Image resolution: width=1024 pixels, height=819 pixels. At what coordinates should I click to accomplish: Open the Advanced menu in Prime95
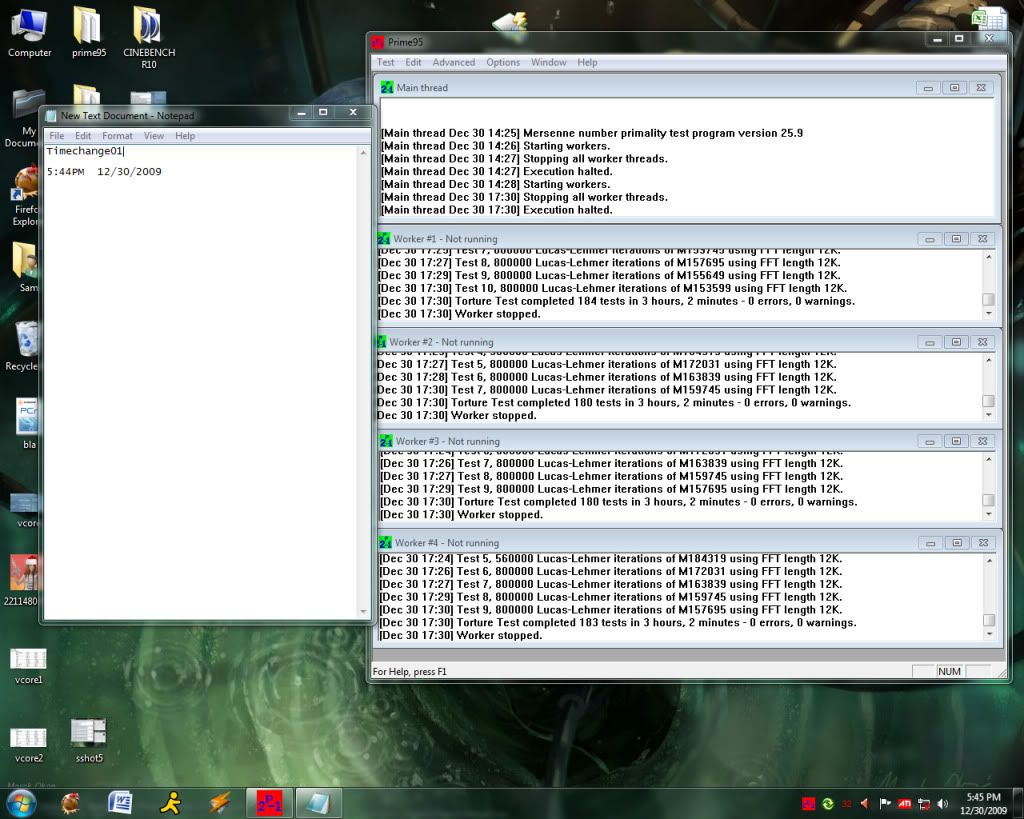[453, 62]
